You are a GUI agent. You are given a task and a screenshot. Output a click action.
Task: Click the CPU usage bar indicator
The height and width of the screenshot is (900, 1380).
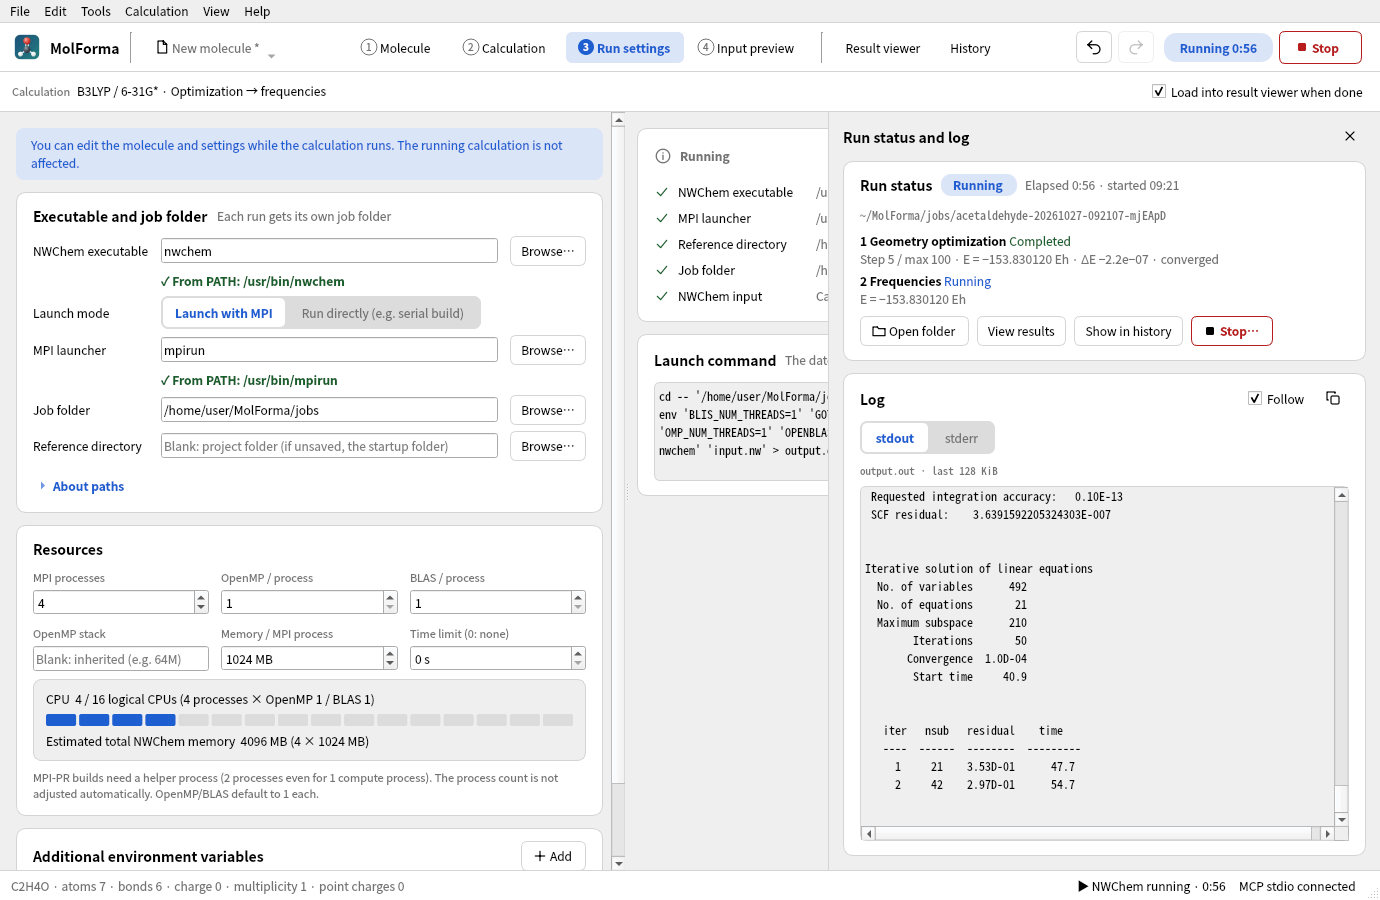coord(309,720)
